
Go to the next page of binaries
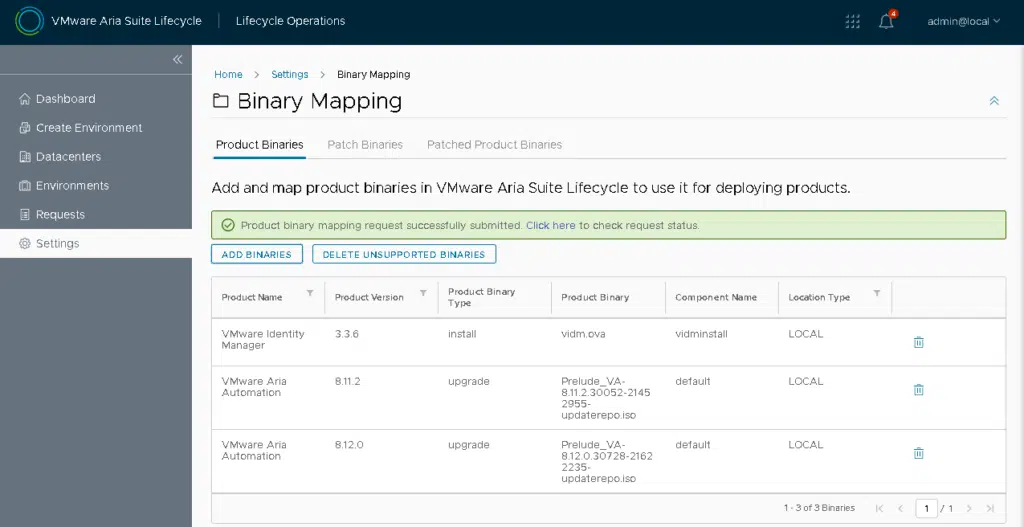click(969, 508)
